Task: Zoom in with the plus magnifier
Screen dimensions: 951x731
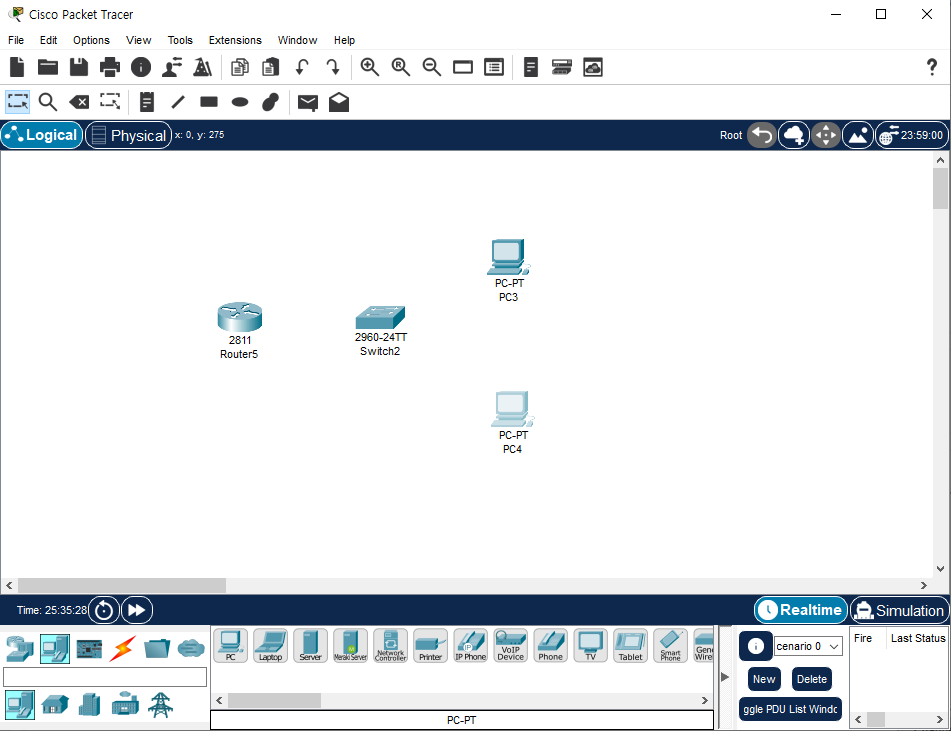Action: click(x=369, y=67)
